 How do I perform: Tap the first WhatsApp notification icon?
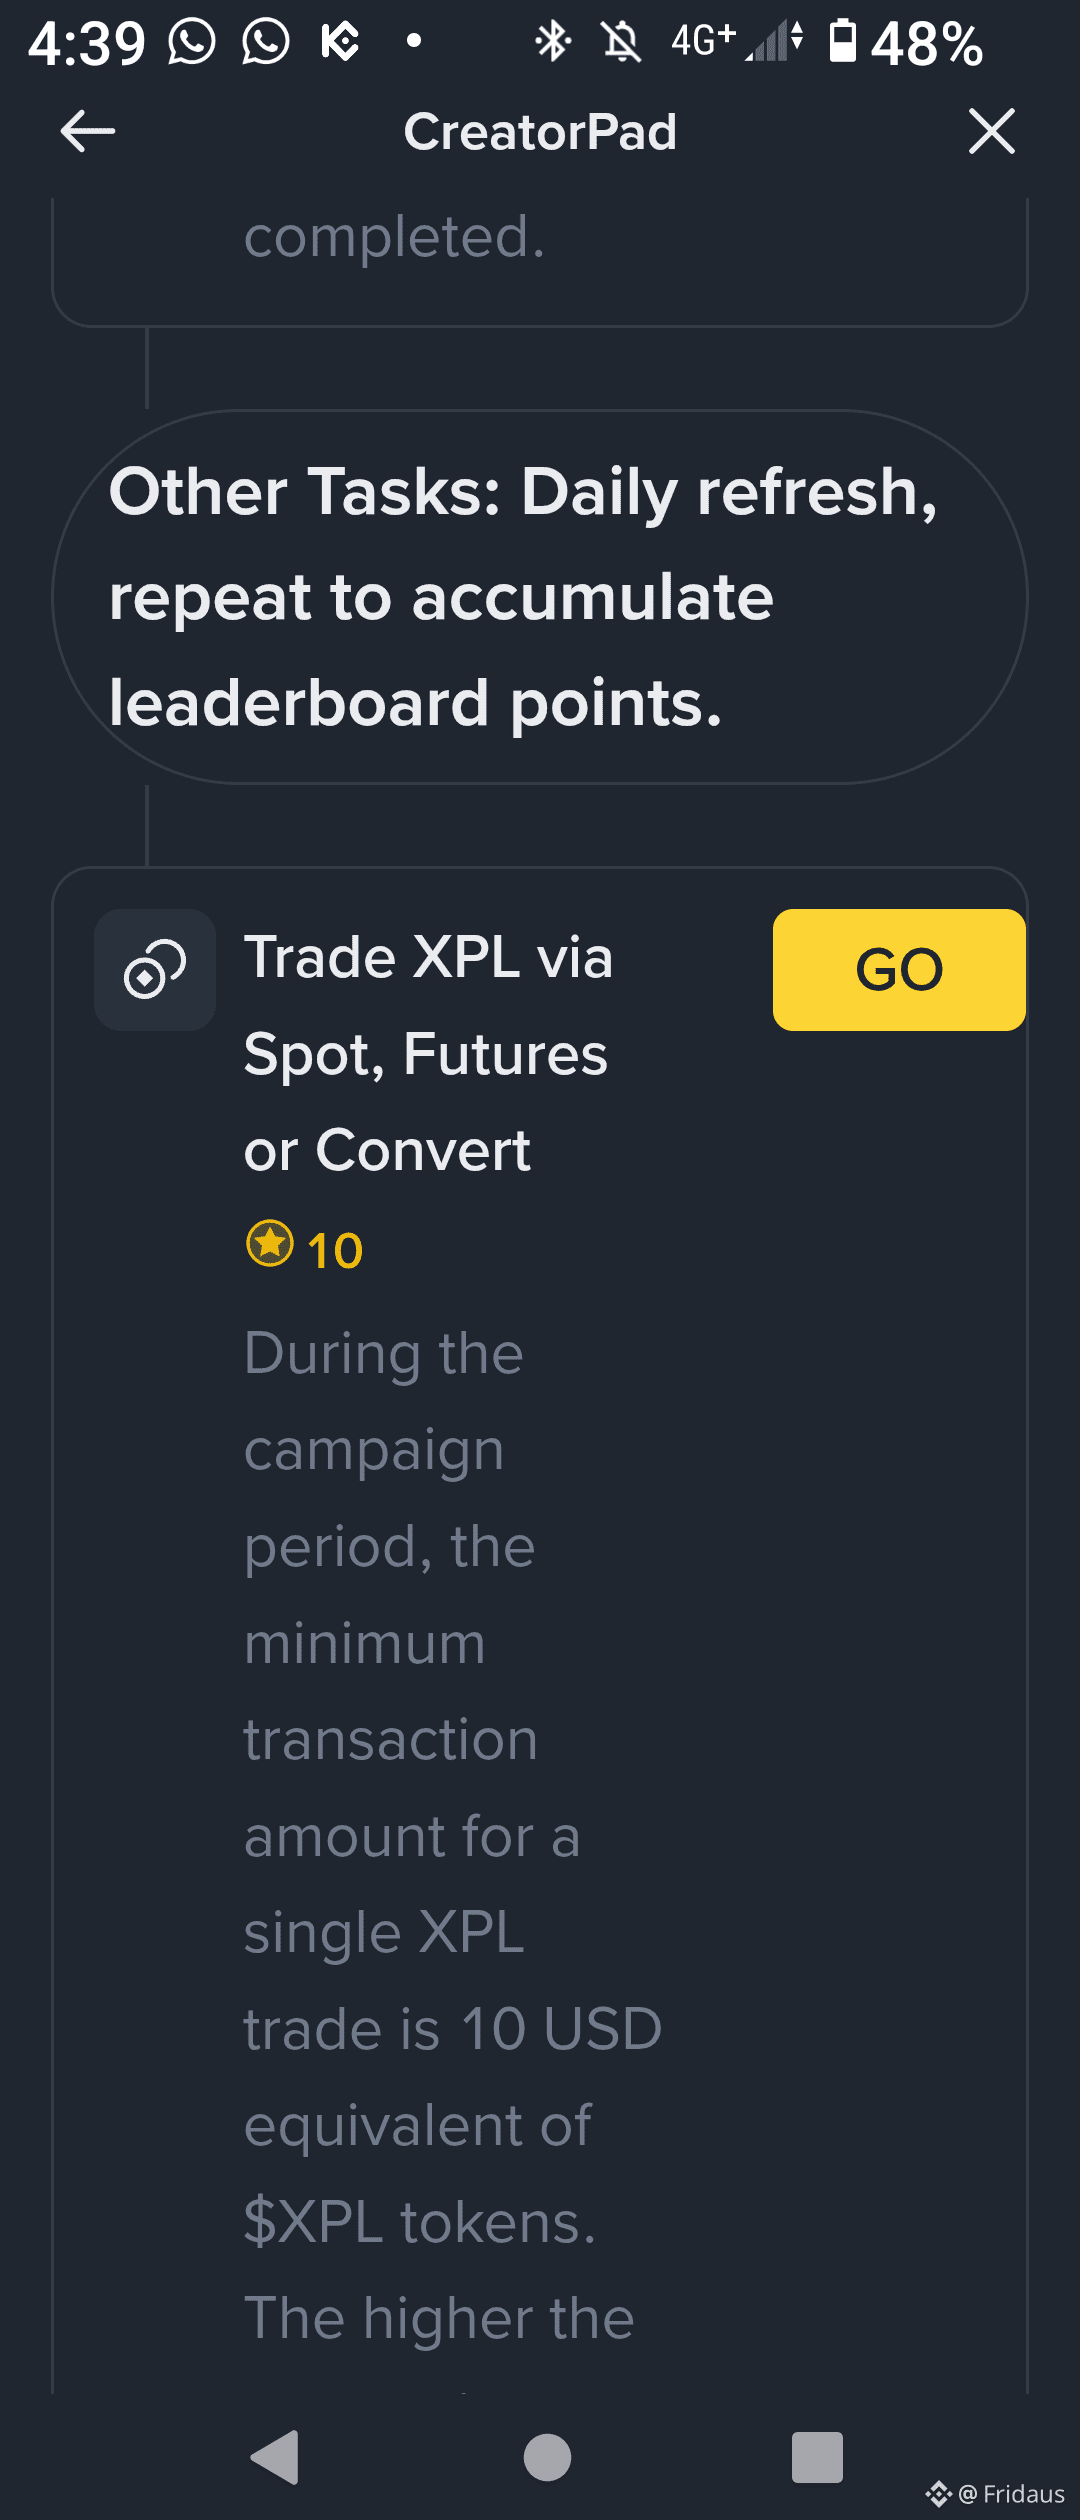click(x=192, y=42)
